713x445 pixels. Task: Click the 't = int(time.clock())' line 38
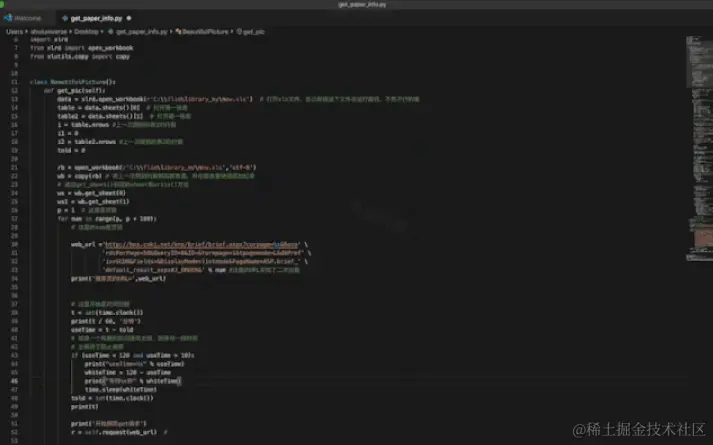(107, 313)
